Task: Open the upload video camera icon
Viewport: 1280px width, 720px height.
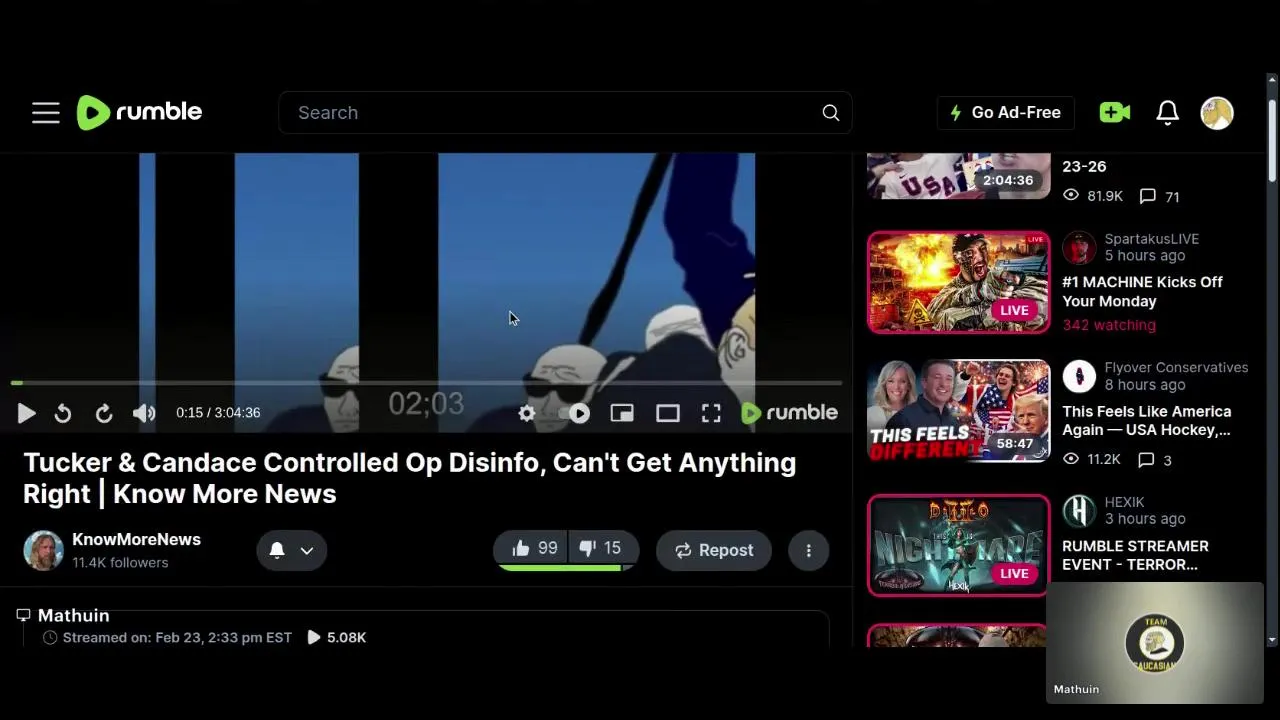Action: (1114, 113)
